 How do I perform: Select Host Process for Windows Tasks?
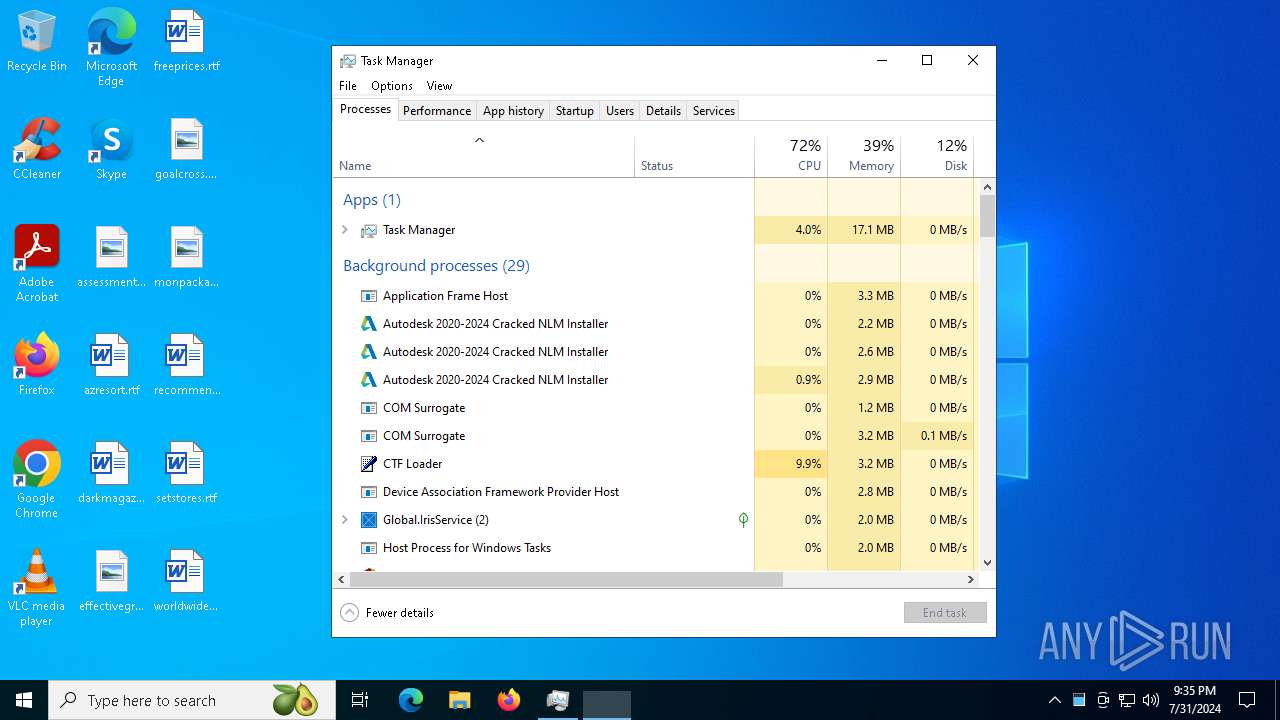pos(654,548)
